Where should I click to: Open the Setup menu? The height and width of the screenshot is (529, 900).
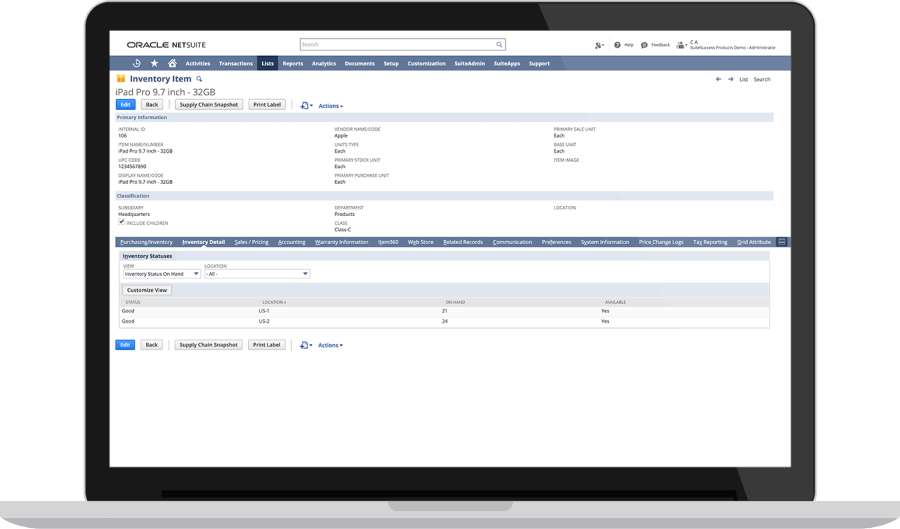391,63
